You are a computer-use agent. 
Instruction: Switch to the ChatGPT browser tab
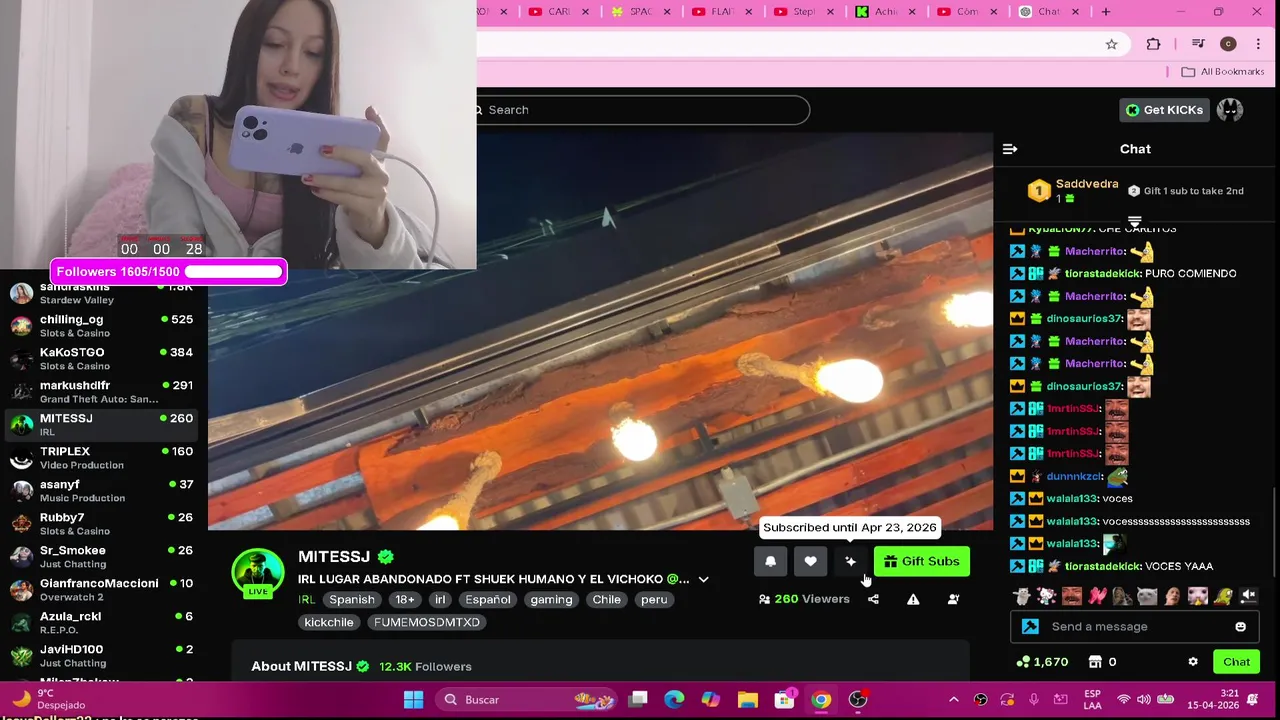[1047, 12]
